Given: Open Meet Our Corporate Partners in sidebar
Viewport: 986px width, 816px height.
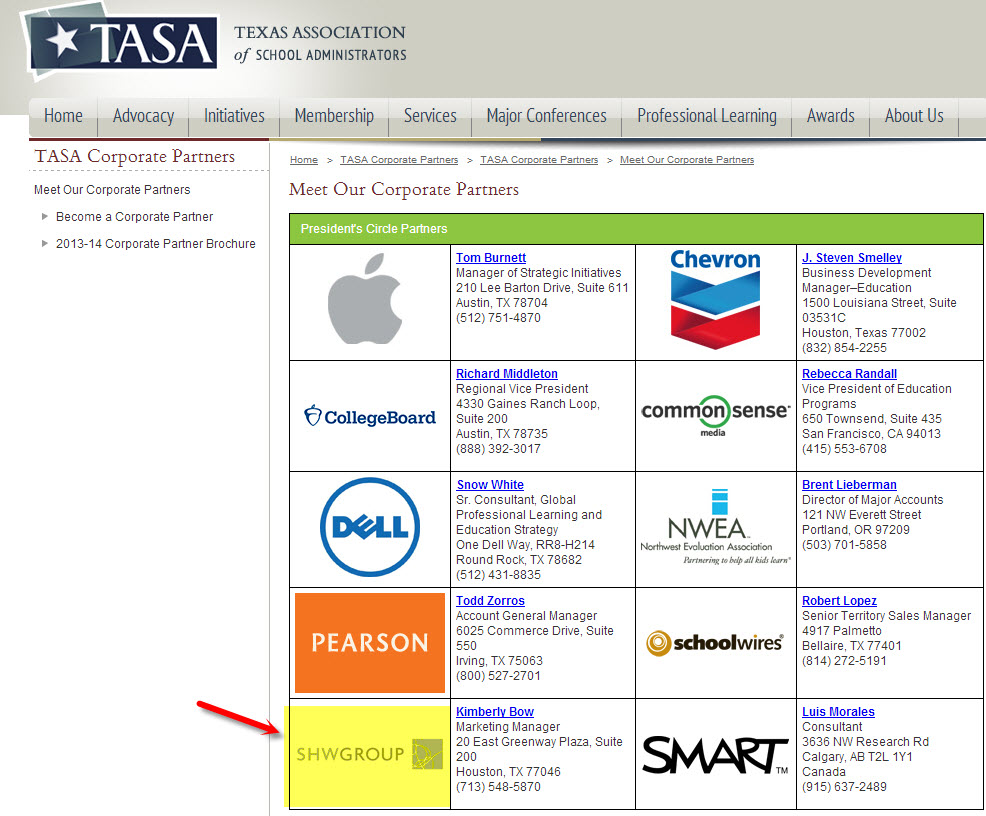Looking at the screenshot, I should [112, 190].
